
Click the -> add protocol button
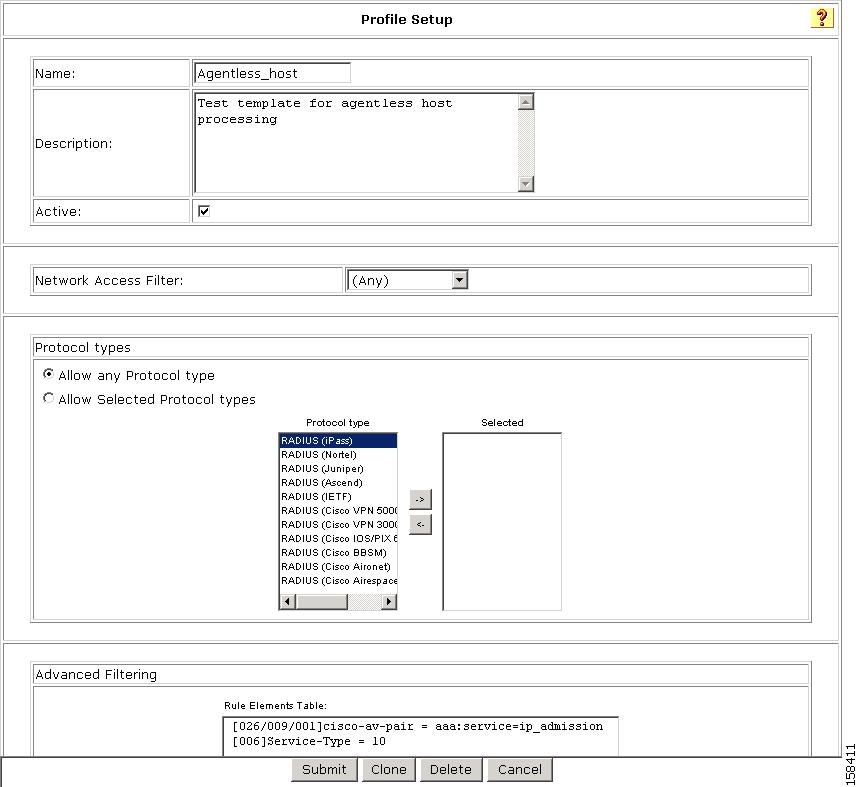420,500
